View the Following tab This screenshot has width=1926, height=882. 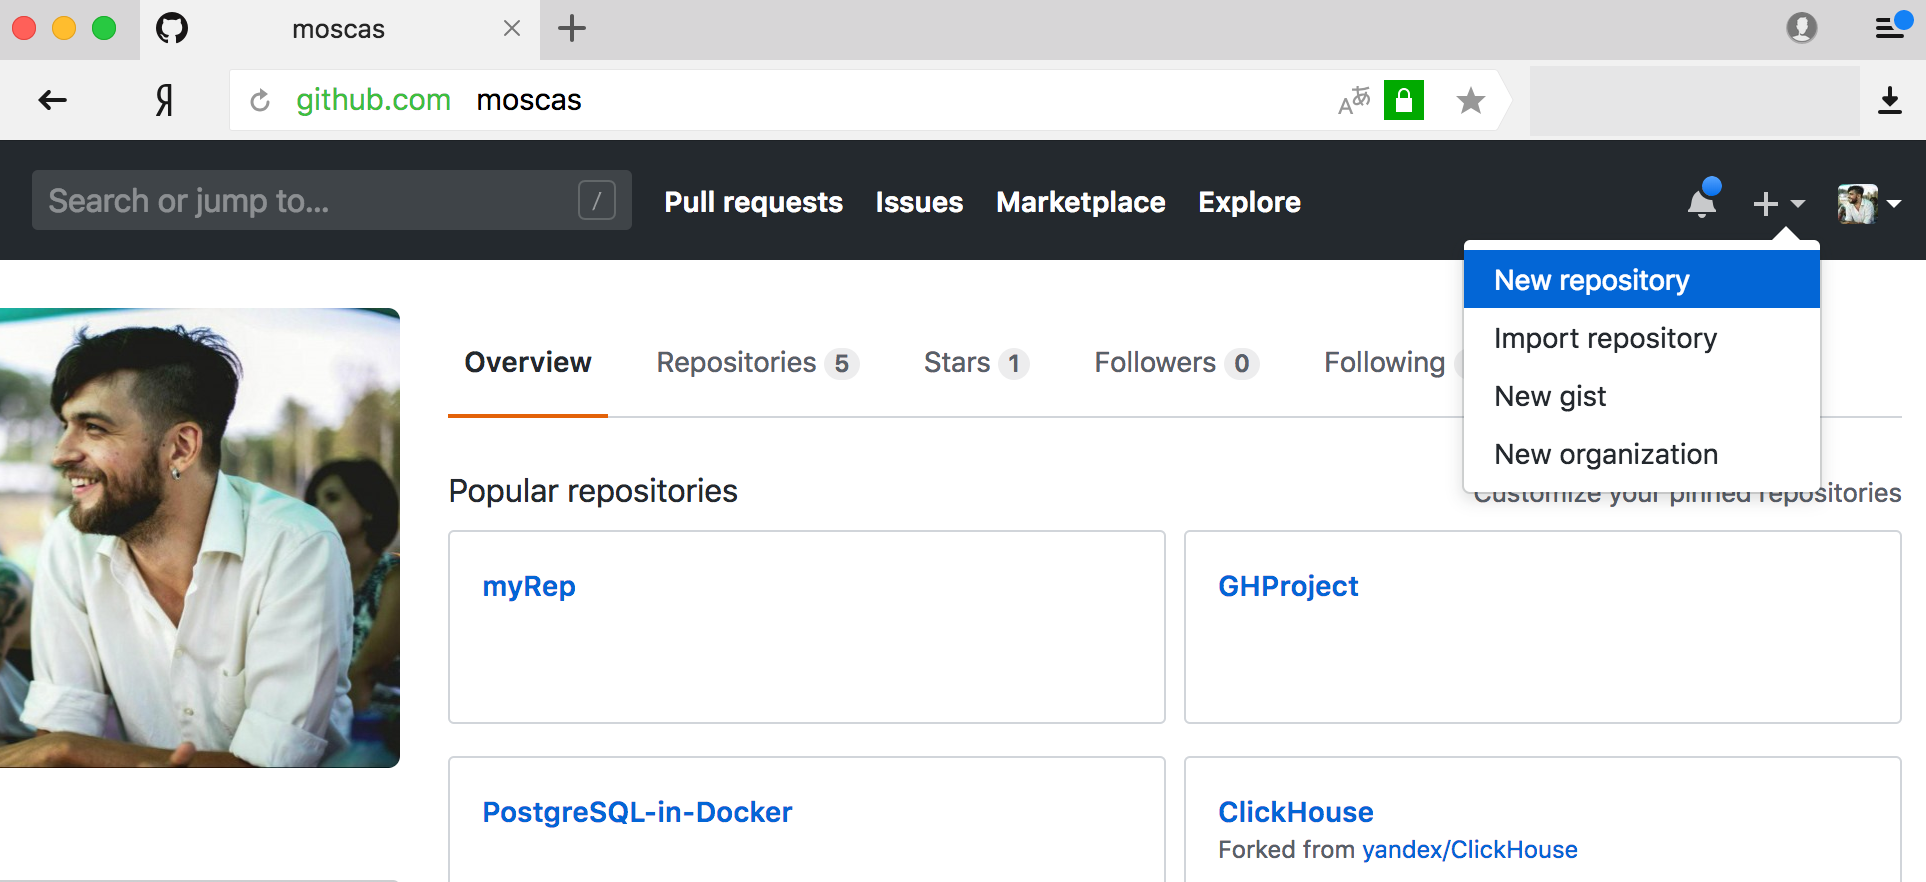[1385, 362]
